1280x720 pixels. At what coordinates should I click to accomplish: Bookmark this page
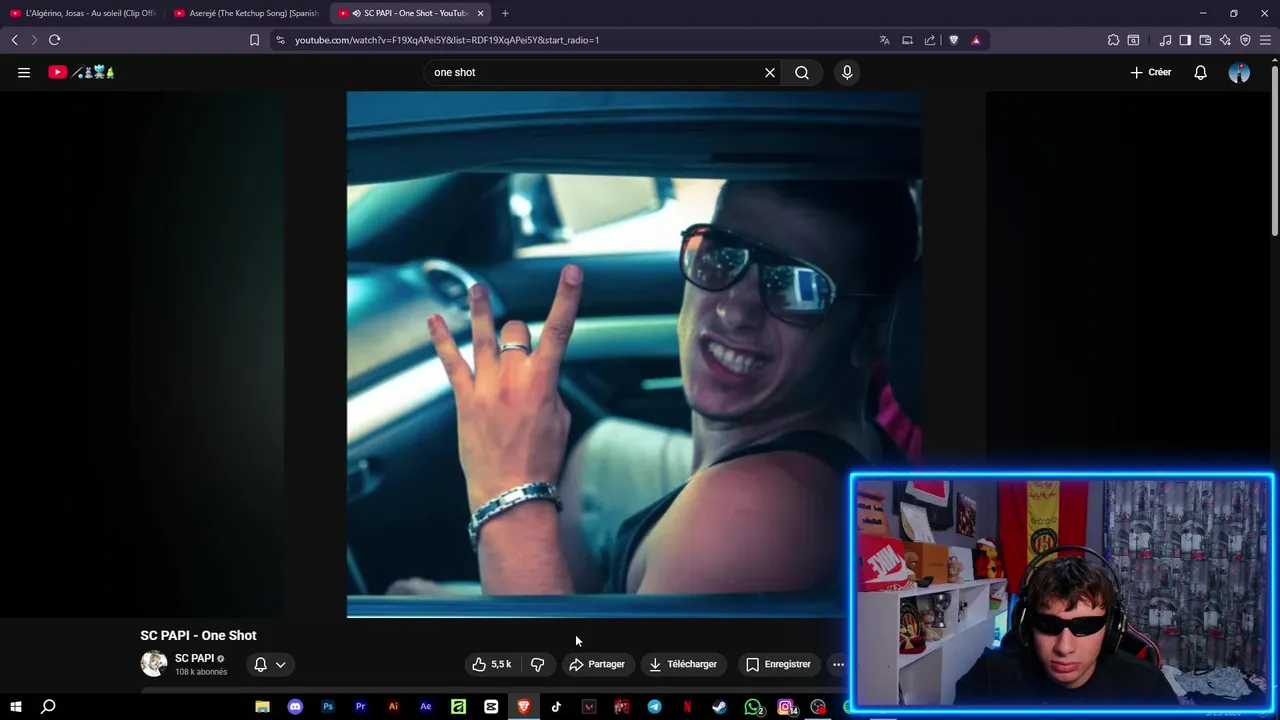[254, 40]
